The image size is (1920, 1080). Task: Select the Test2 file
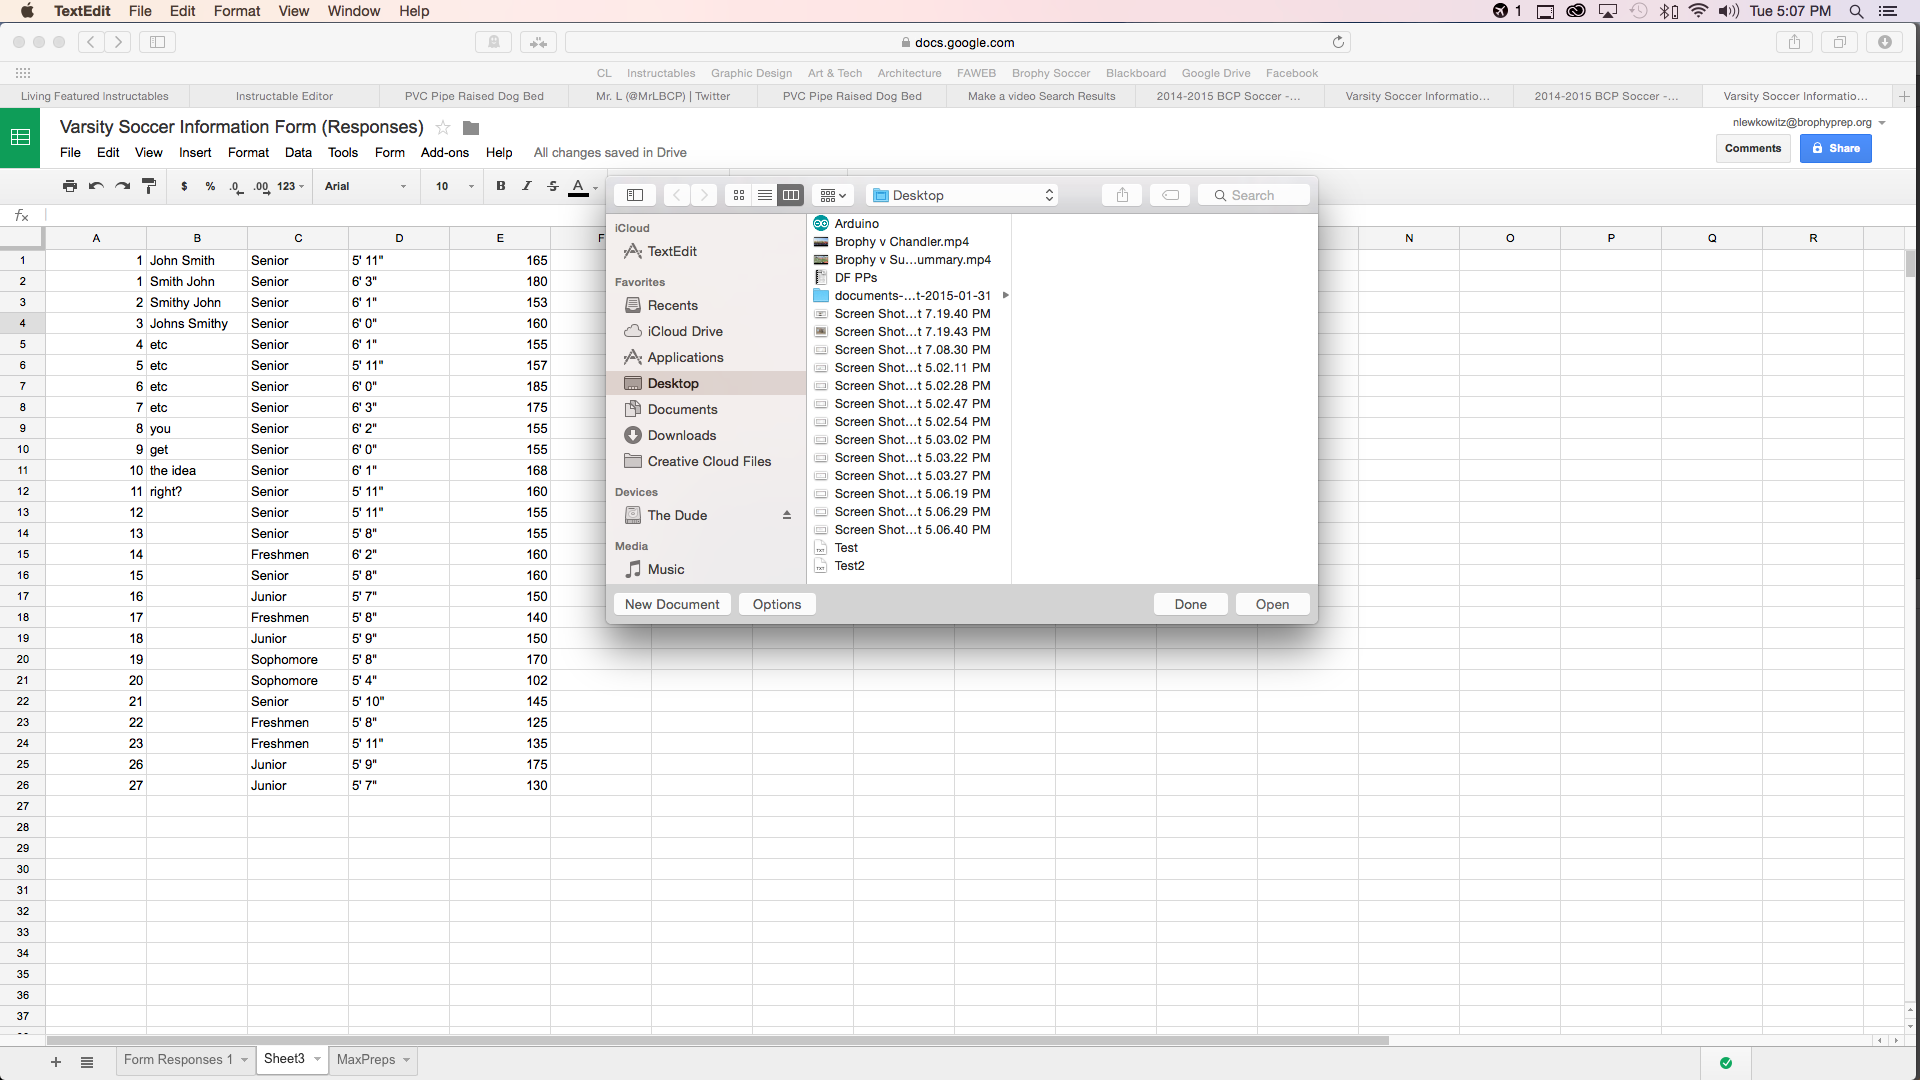coord(850,566)
